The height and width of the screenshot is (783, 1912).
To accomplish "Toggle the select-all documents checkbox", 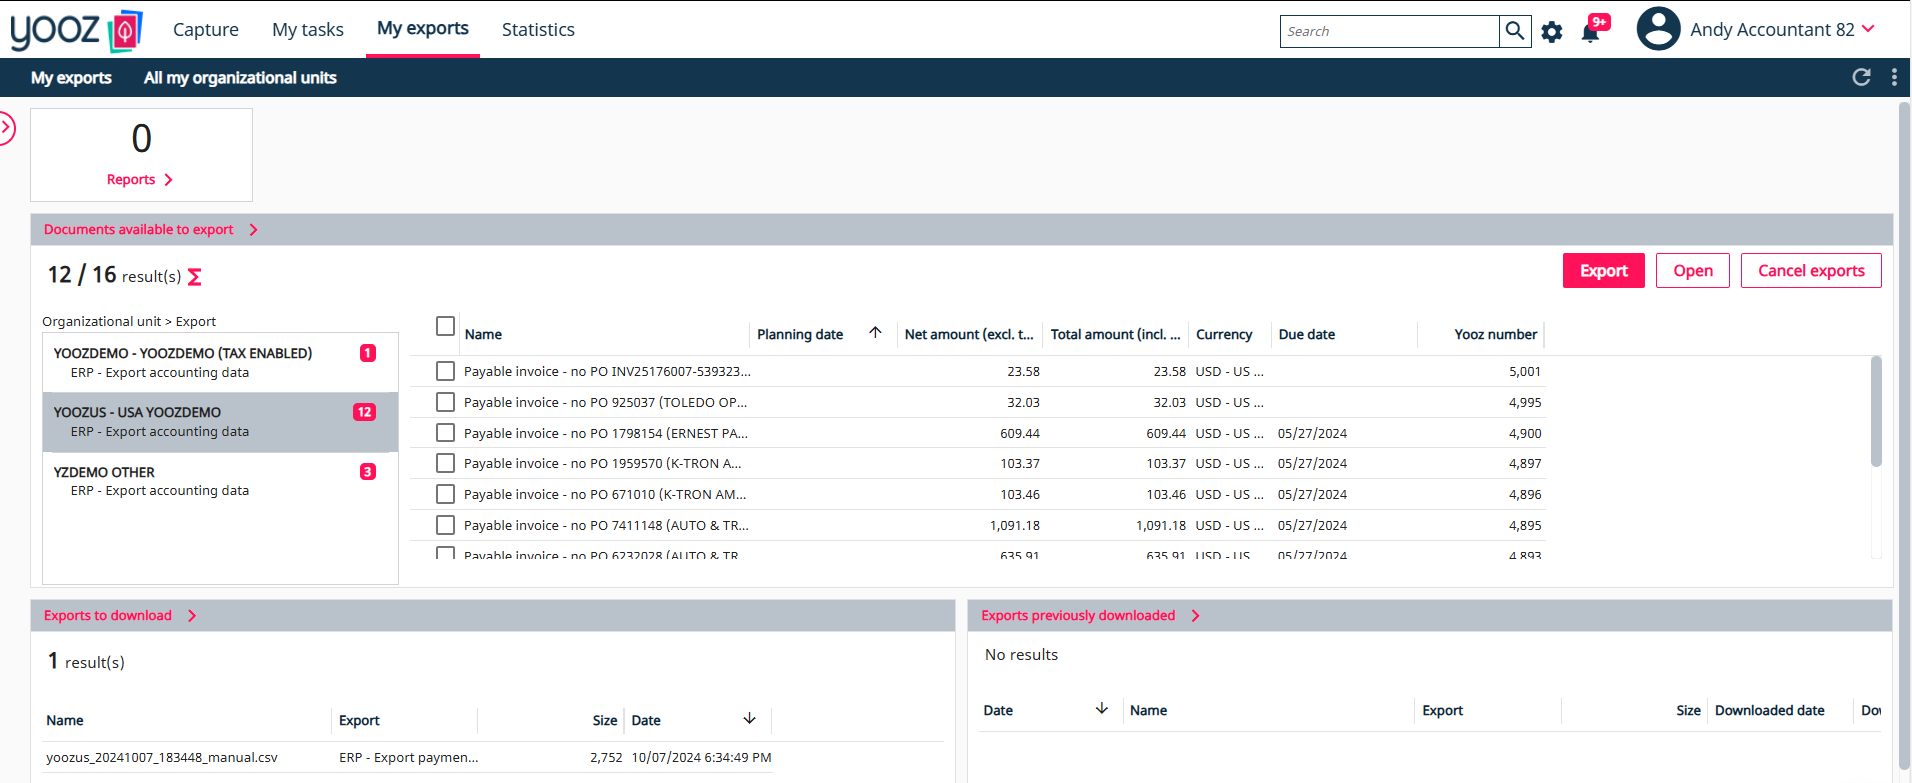I will [446, 326].
